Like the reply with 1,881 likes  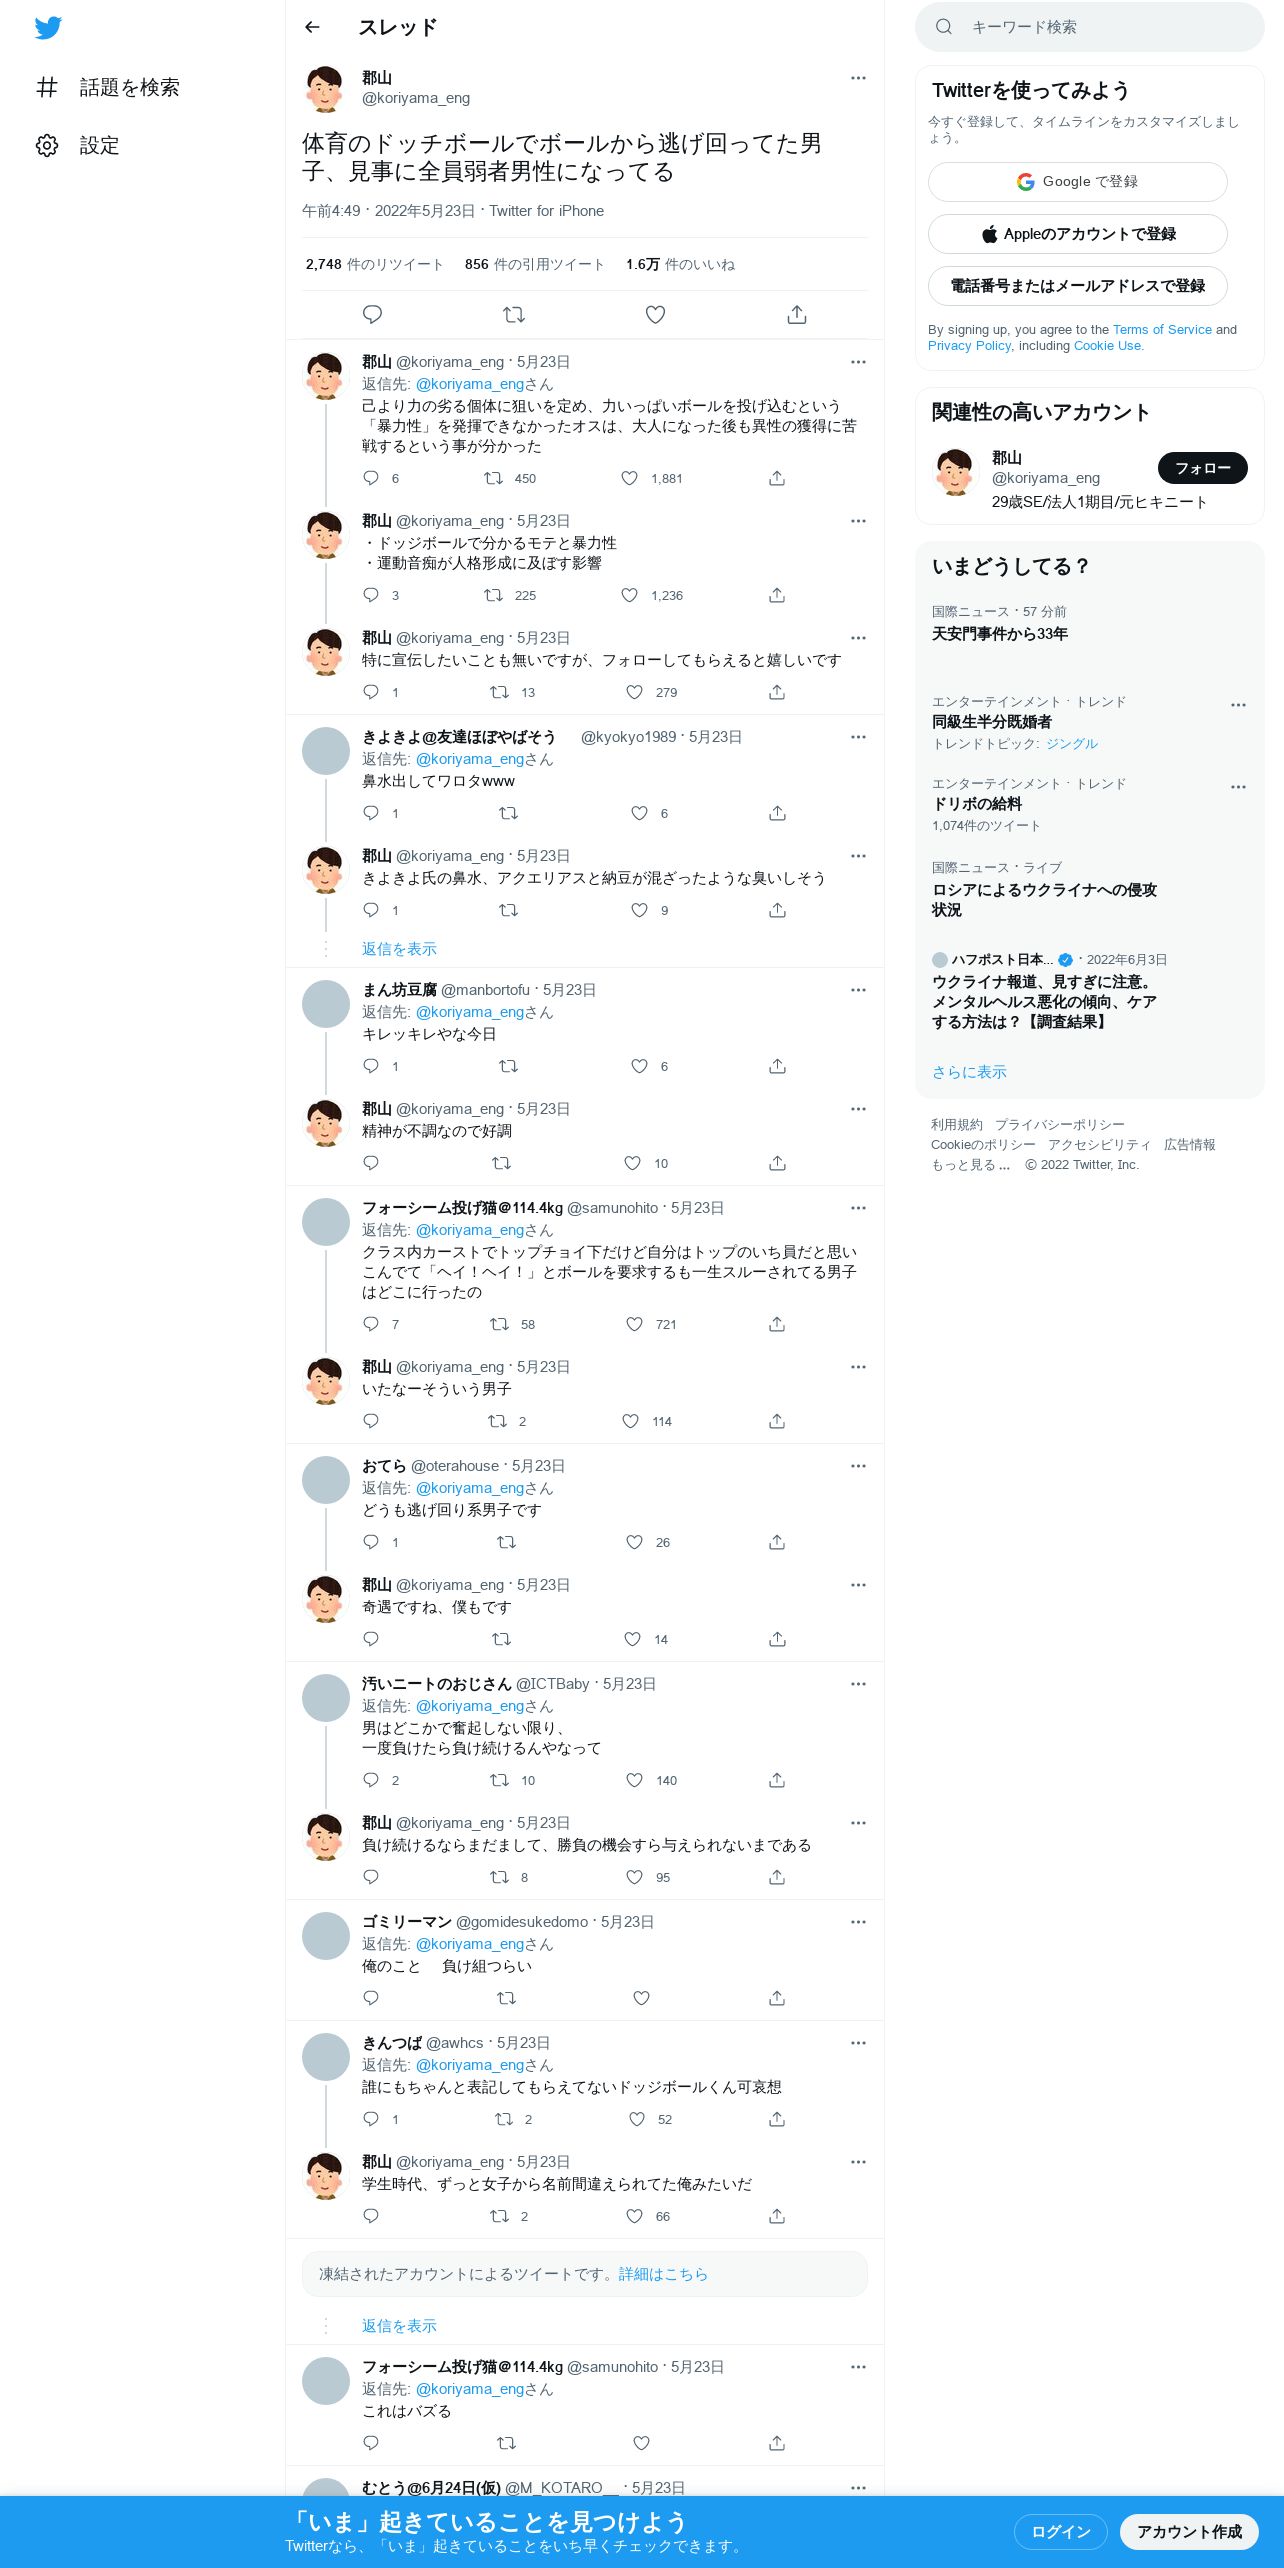[629, 478]
